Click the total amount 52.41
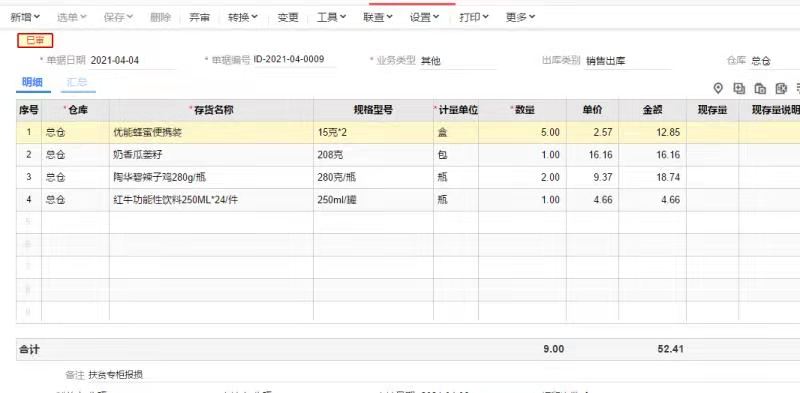The image size is (800, 393). click(x=670, y=350)
